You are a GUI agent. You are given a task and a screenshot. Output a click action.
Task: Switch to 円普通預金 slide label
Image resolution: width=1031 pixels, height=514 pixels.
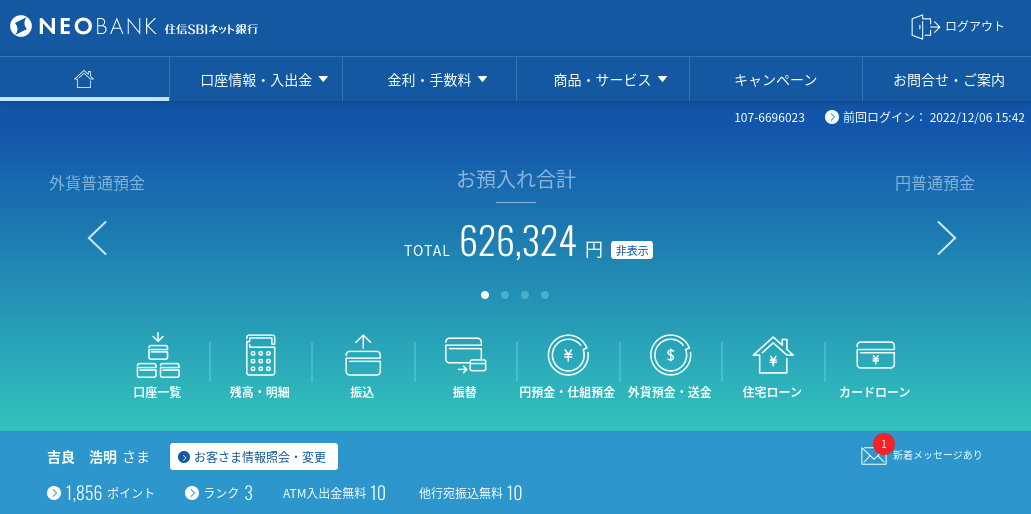tap(934, 183)
